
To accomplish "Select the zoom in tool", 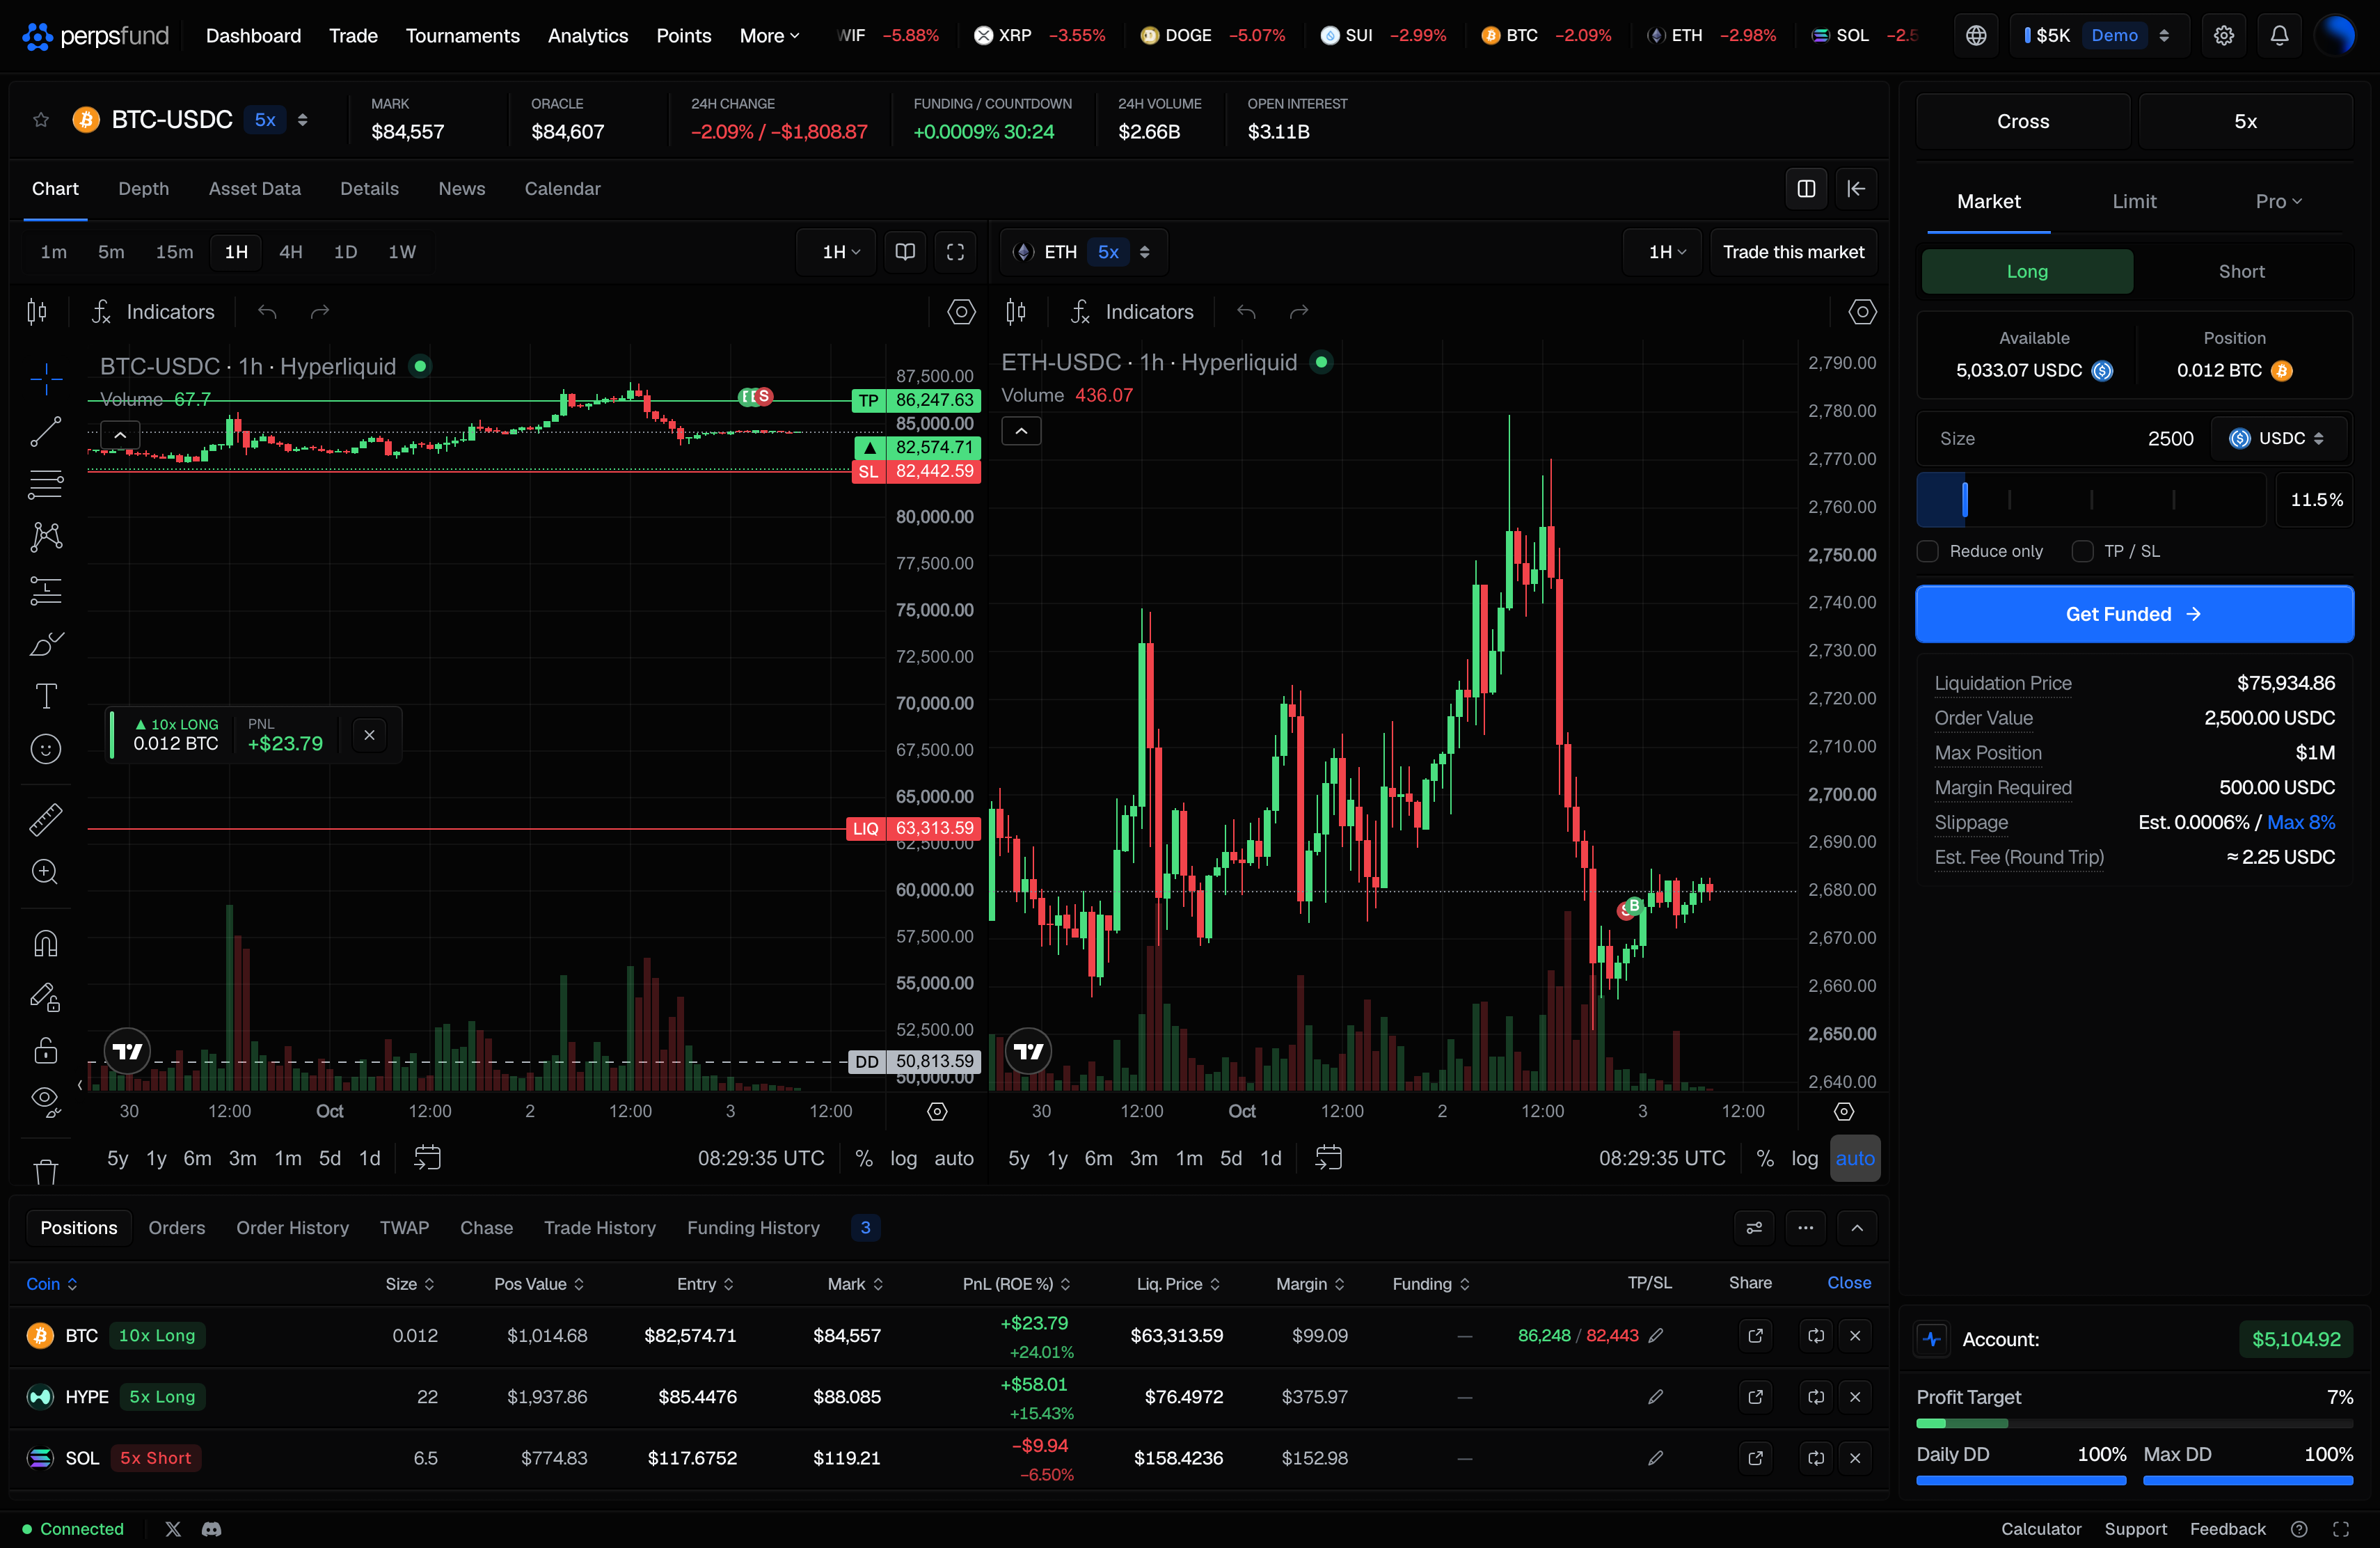I will pyautogui.click(x=46, y=872).
